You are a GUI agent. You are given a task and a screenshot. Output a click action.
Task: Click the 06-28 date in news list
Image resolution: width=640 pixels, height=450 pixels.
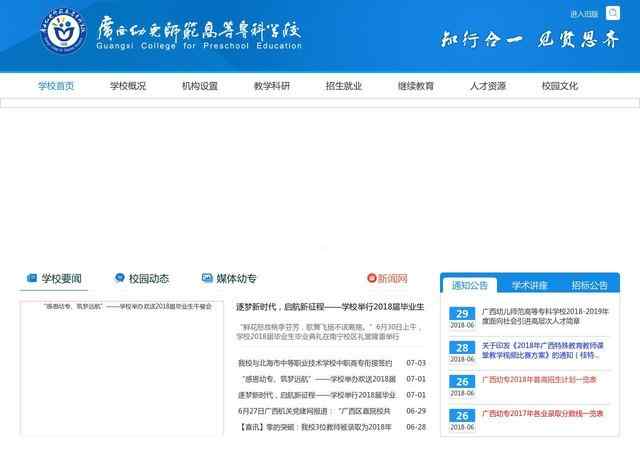tap(416, 427)
